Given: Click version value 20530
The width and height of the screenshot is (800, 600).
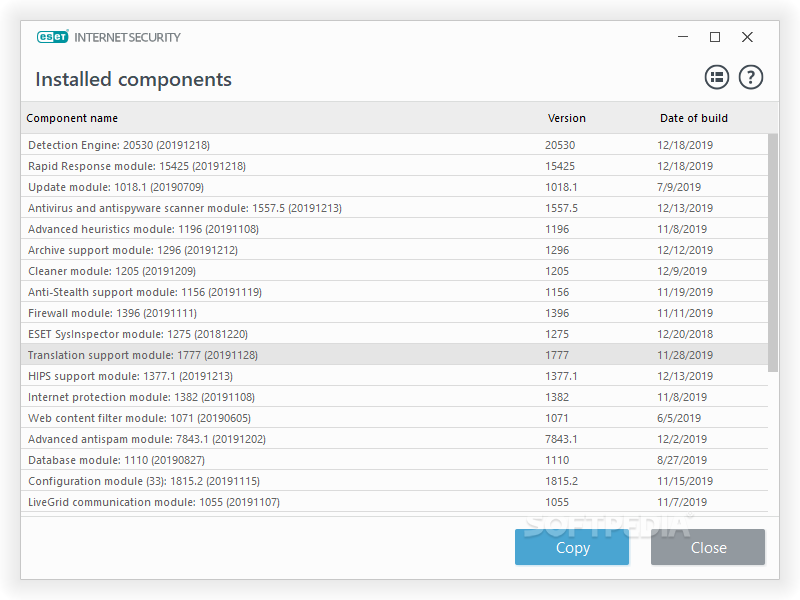Looking at the screenshot, I should point(560,145).
